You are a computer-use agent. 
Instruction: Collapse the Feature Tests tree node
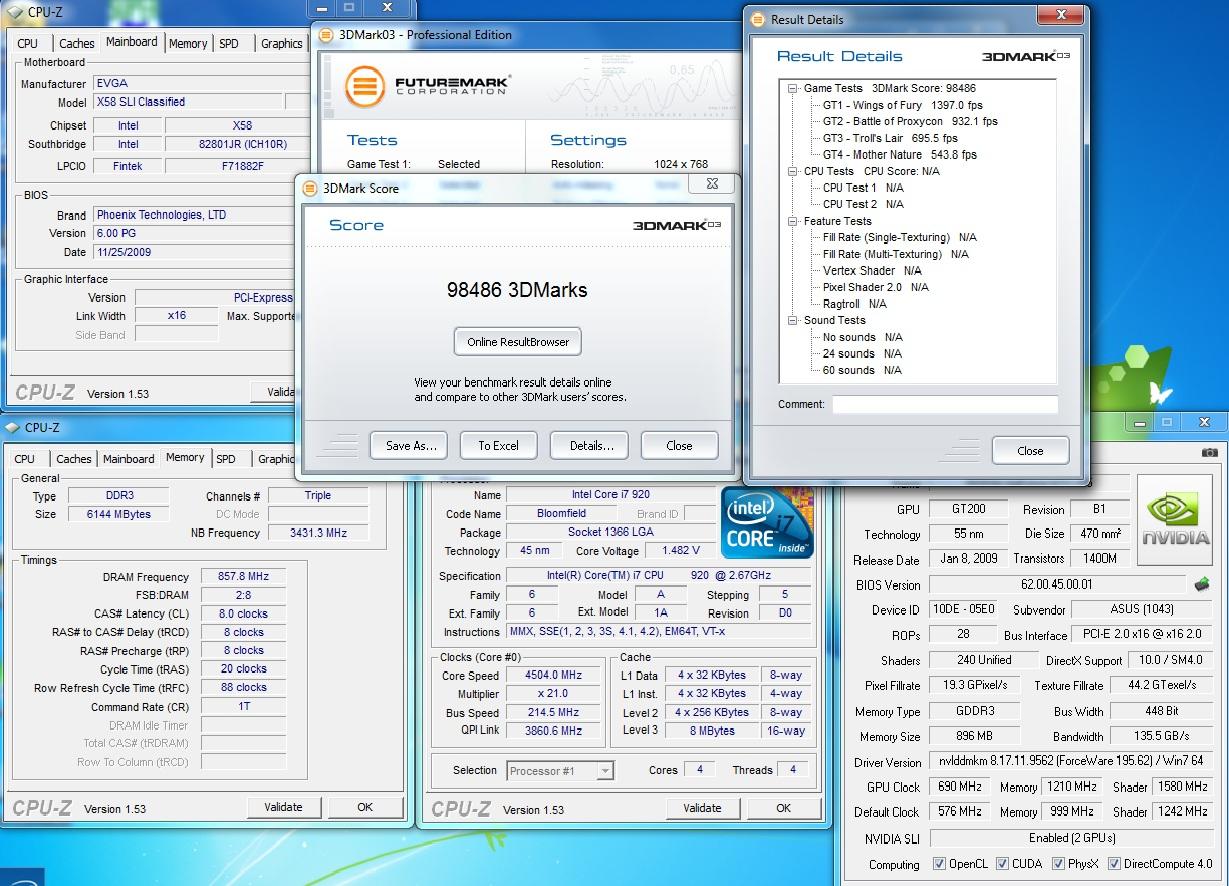click(x=794, y=221)
